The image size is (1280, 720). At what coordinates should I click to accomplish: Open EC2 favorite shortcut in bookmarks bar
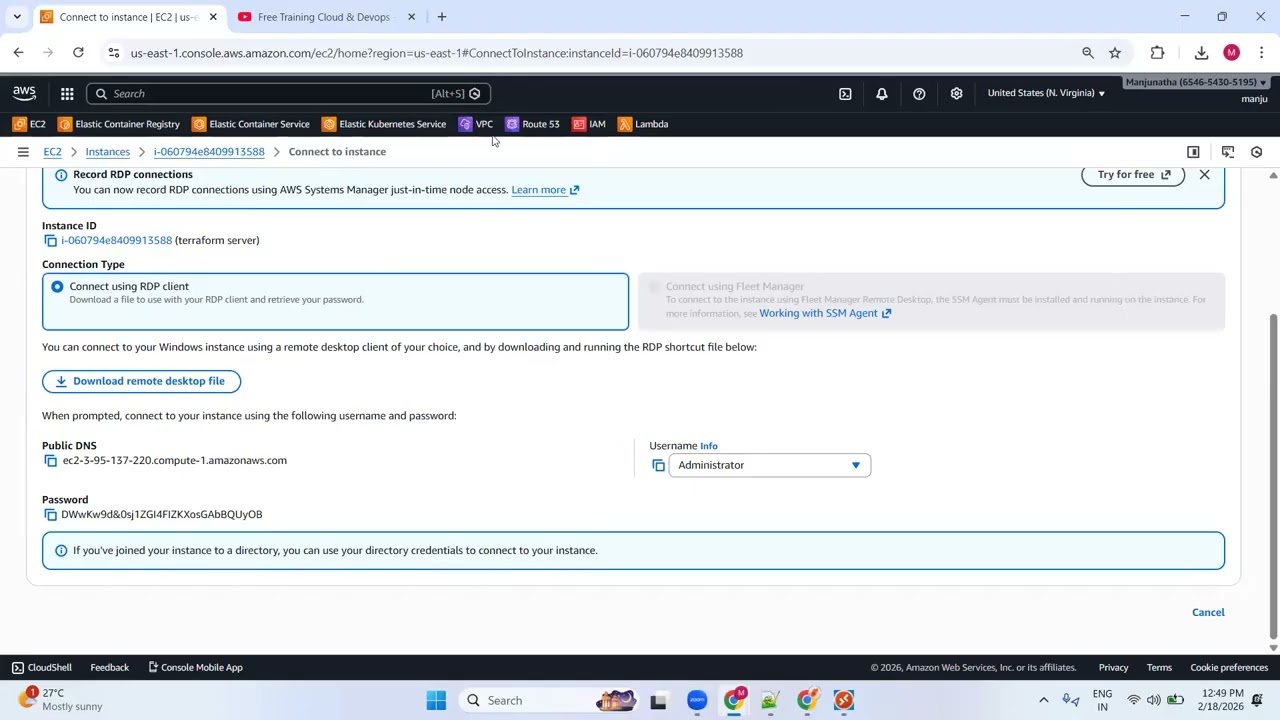tap(29, 124)
